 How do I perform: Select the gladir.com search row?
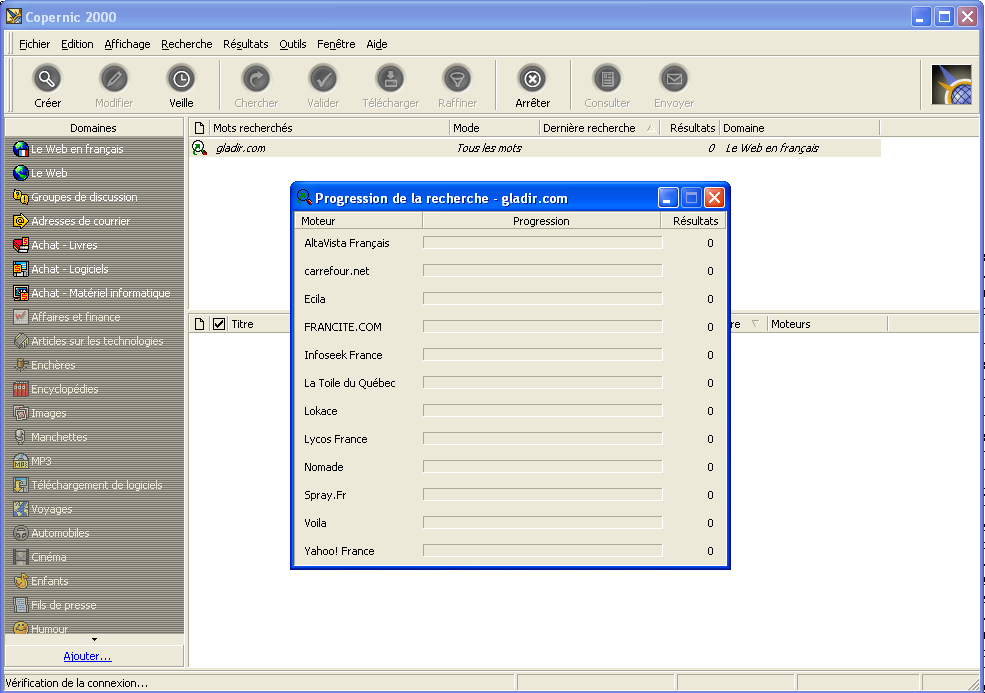pos(240,148)
